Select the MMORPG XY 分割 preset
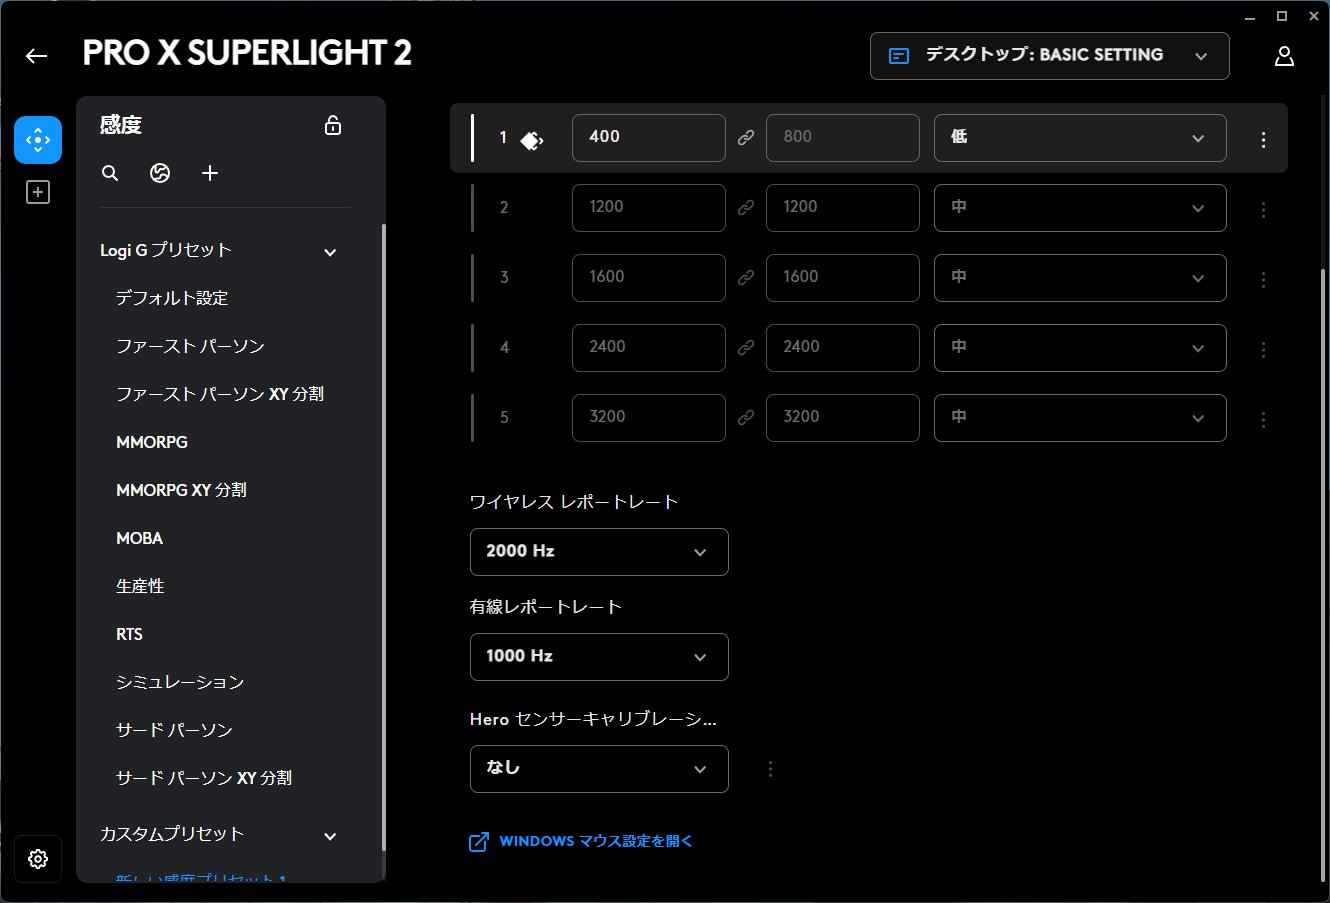Screen dimensions: 1330x903 [x=181, y=490]
